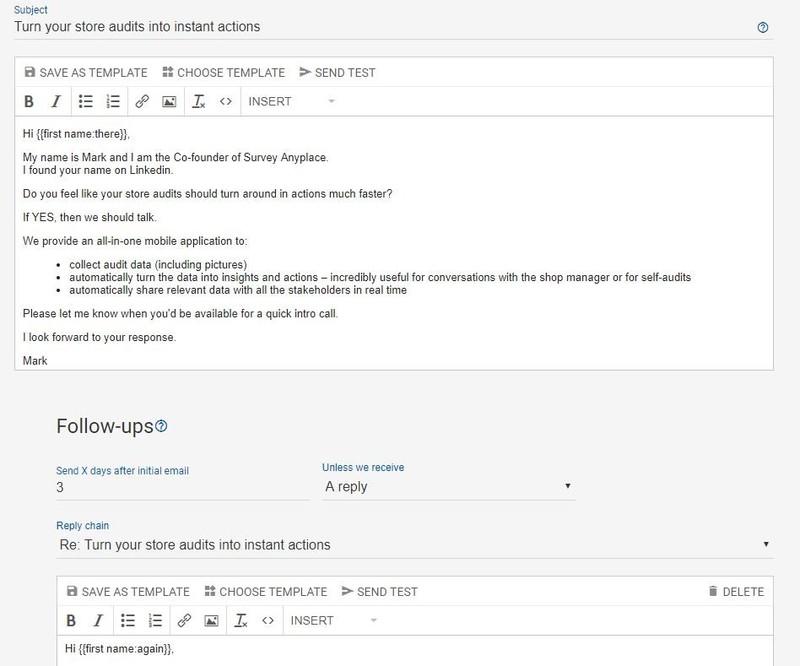Insert a bulleted list in the first editor
Image resolution: width=800 pixels, height=666 pixels.
[x=86, y=101]
